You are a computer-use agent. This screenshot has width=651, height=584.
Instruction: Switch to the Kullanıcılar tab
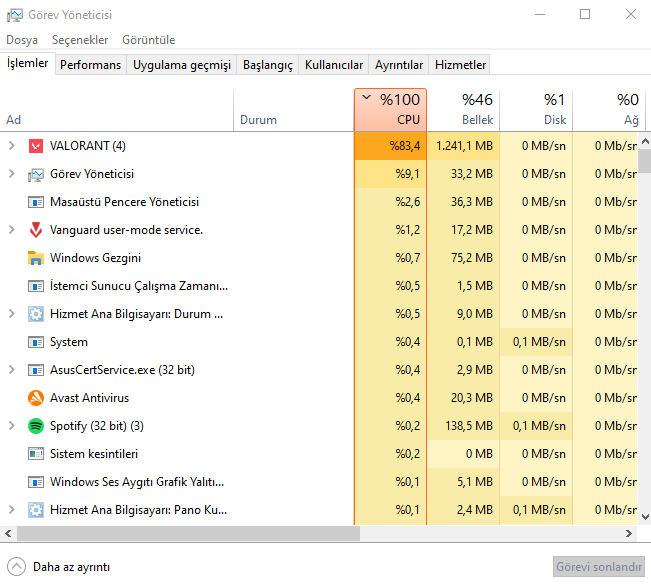click(x=334, y=65)
